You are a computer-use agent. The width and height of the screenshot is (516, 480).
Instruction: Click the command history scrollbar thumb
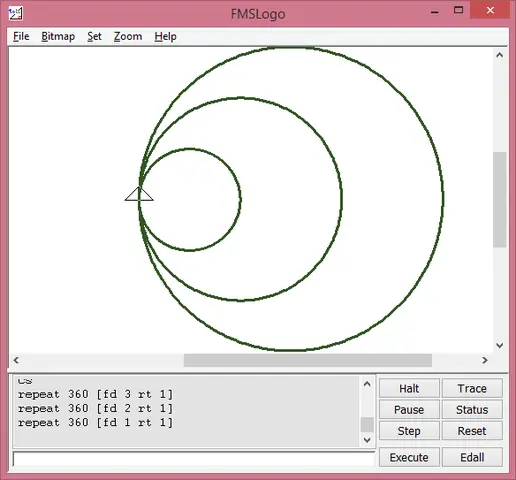tap(367, 425)
